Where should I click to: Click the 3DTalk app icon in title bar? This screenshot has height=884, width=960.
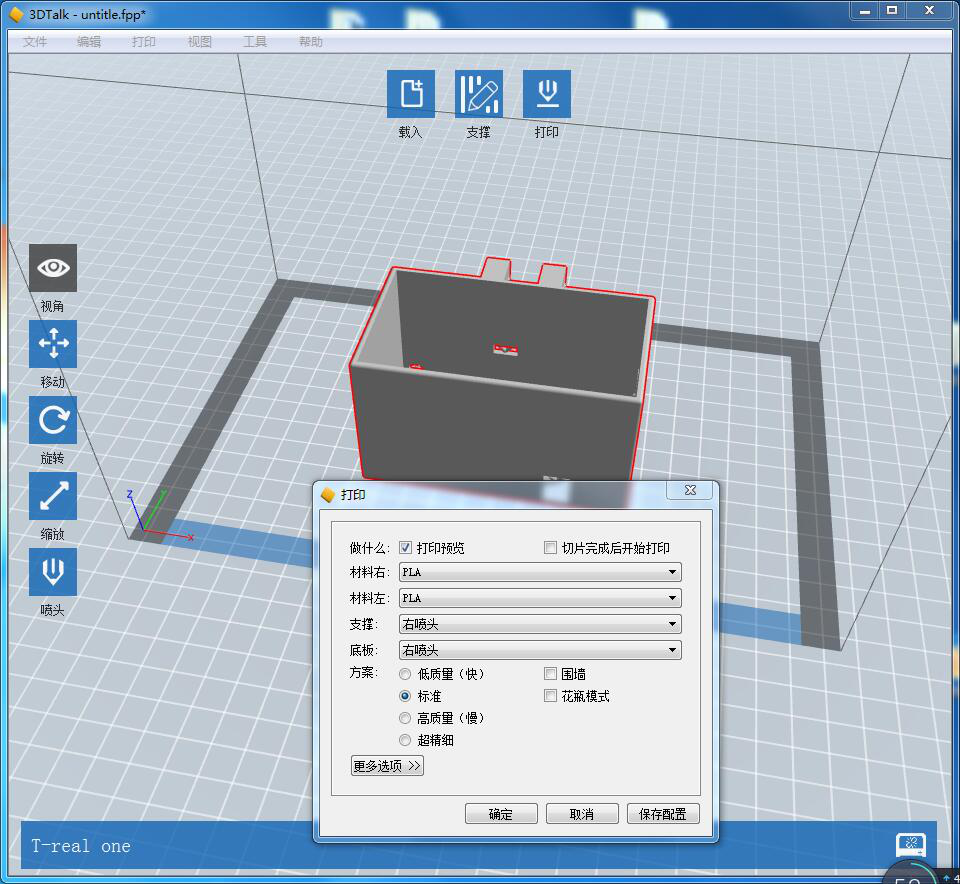(15, 14)
